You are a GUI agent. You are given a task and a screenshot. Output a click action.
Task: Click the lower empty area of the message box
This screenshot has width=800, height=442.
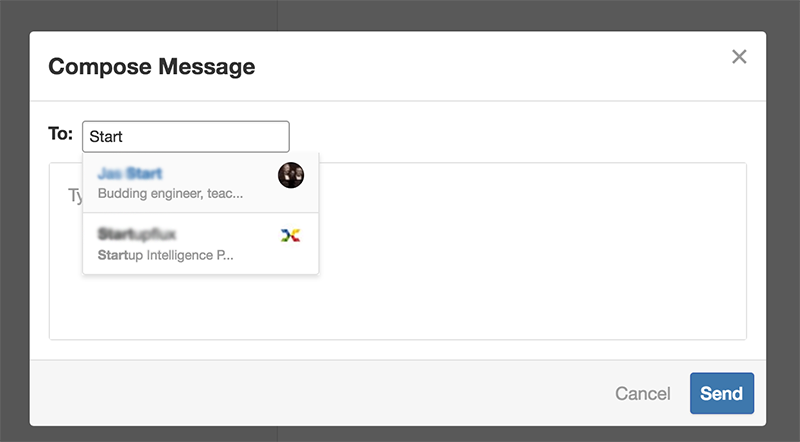click(400, 315)
